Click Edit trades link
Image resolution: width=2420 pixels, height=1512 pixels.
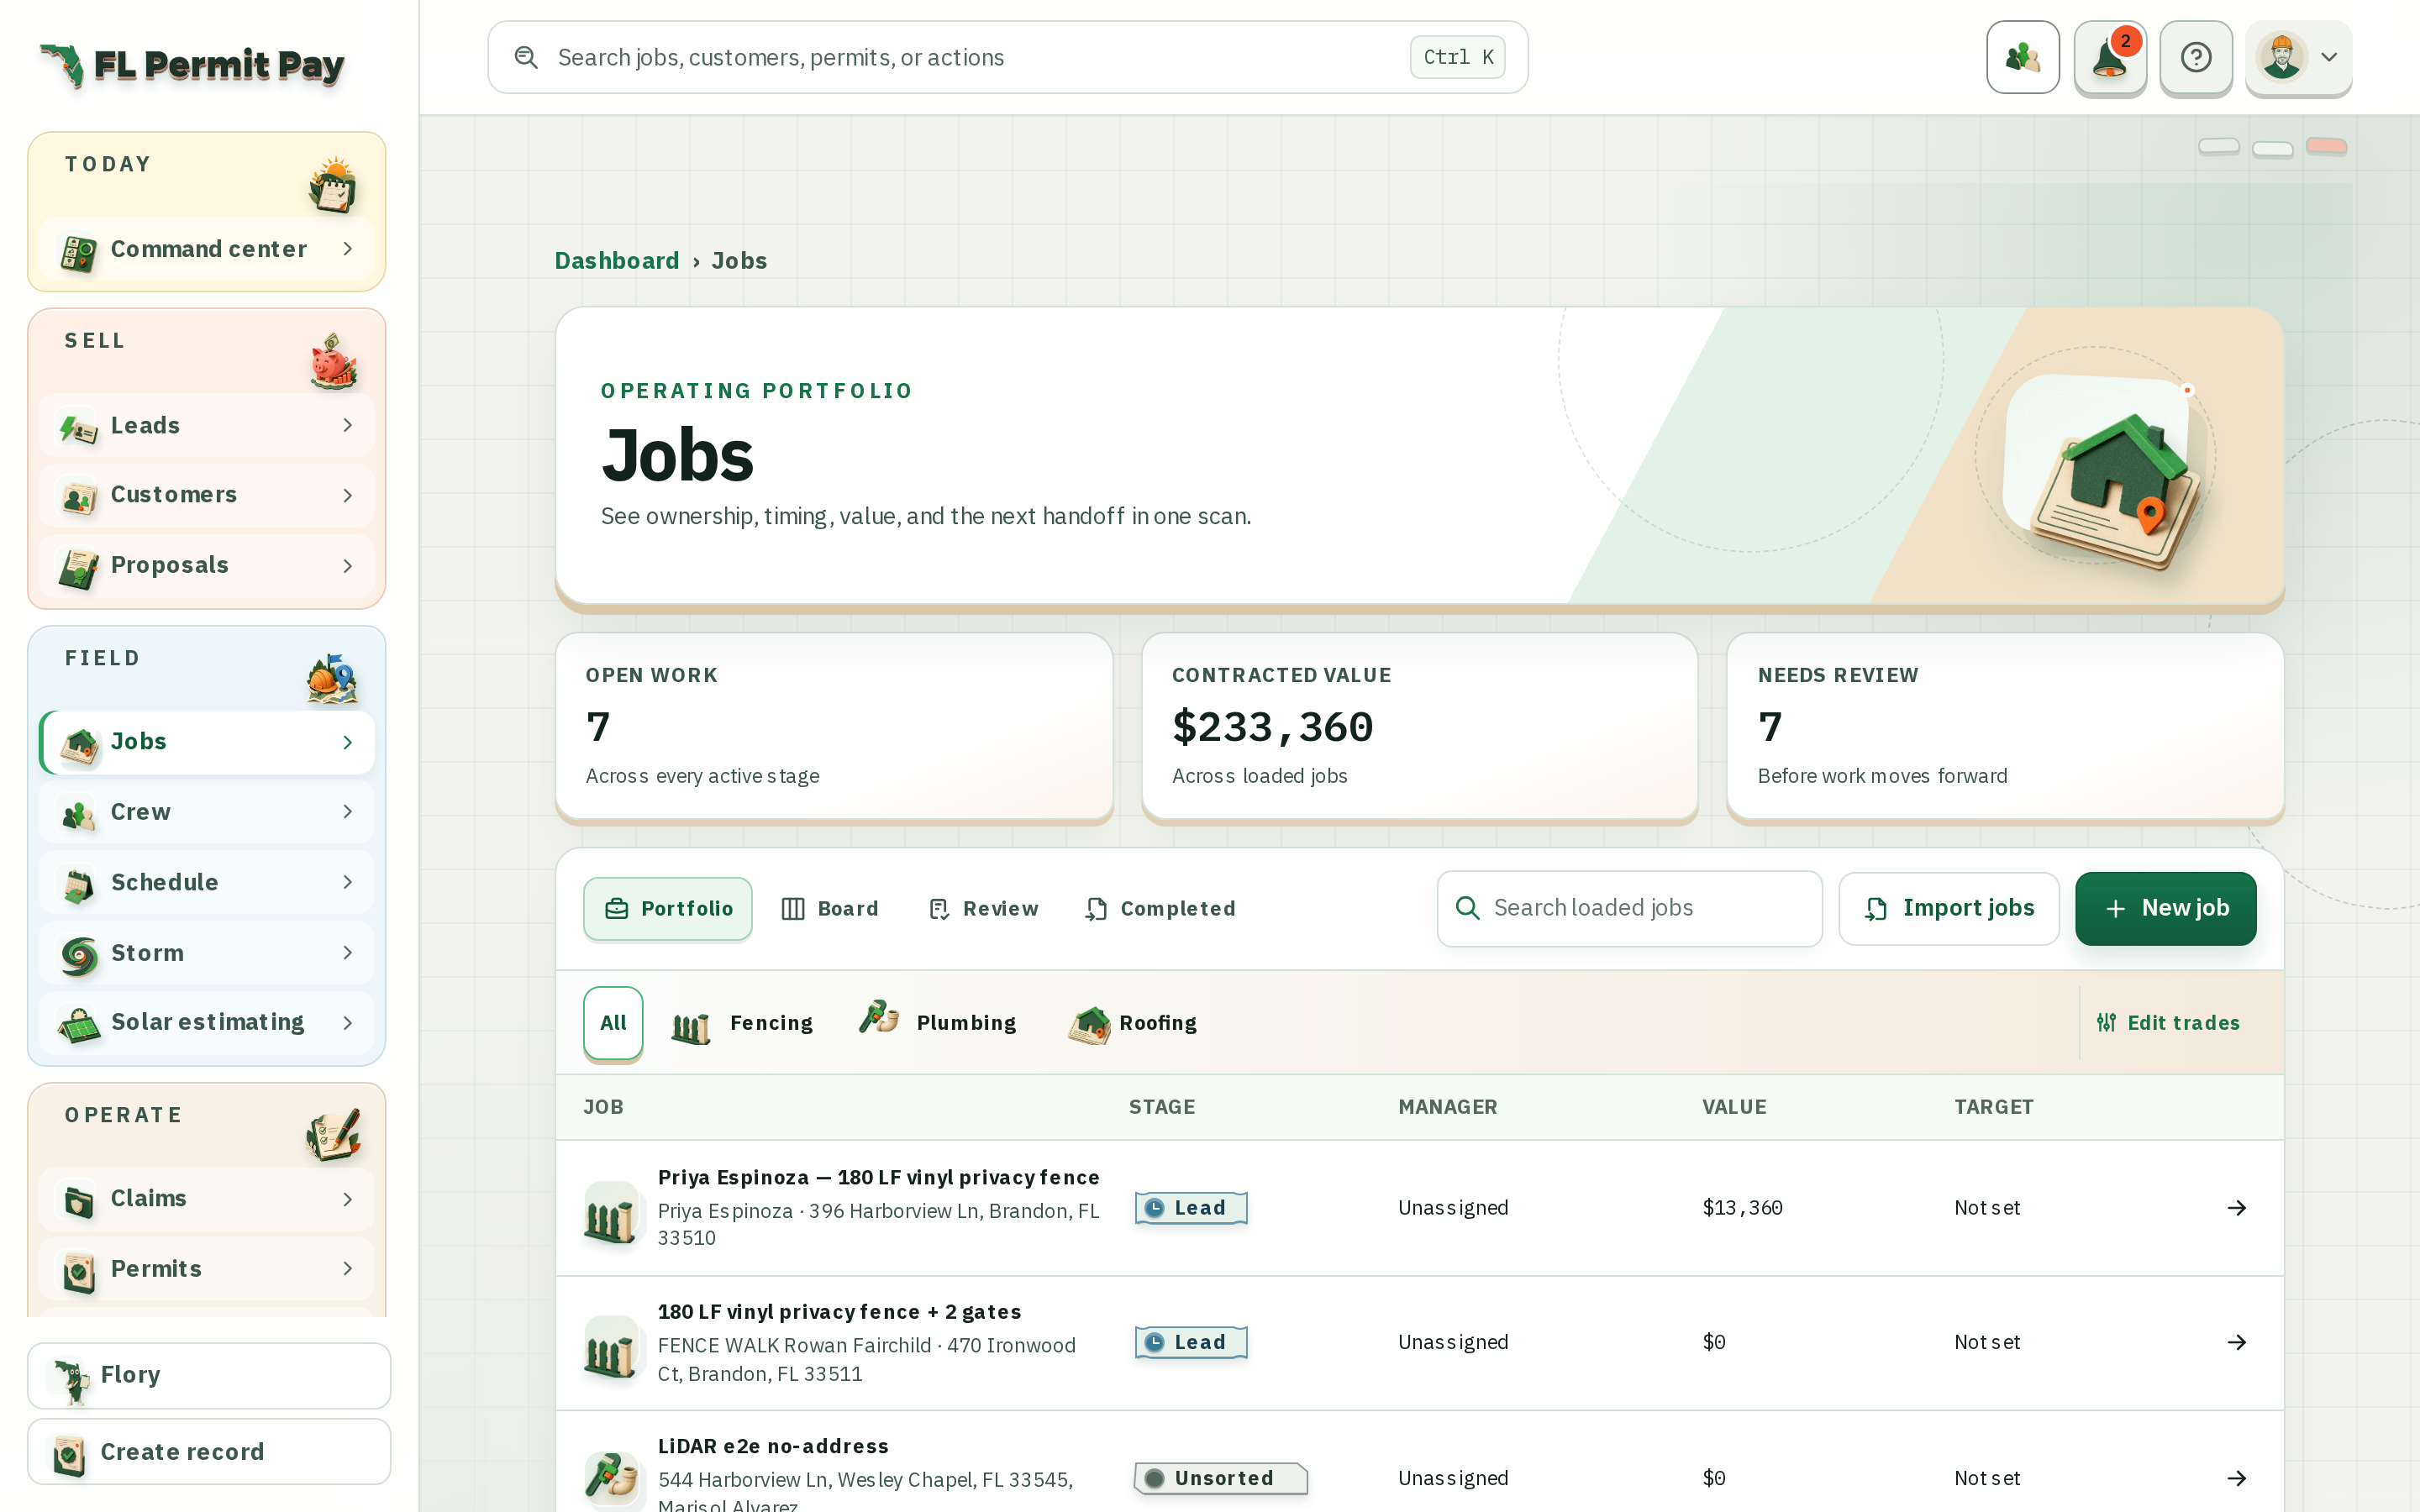pyautogui.click(x=2168, y=1023)
